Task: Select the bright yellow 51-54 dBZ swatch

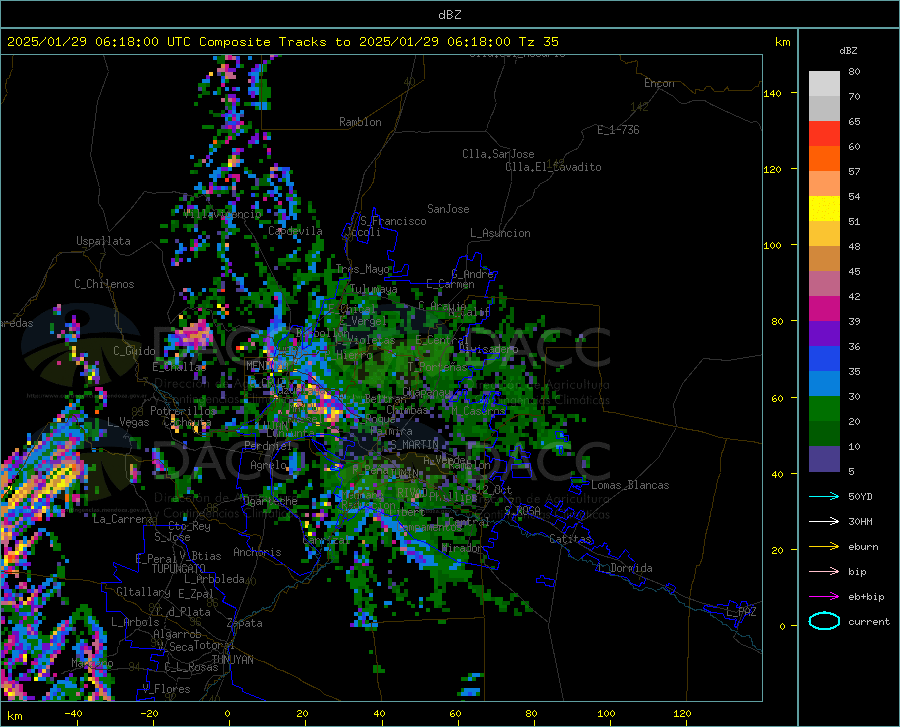Action: pyautogui.click(x=824, y=209)
